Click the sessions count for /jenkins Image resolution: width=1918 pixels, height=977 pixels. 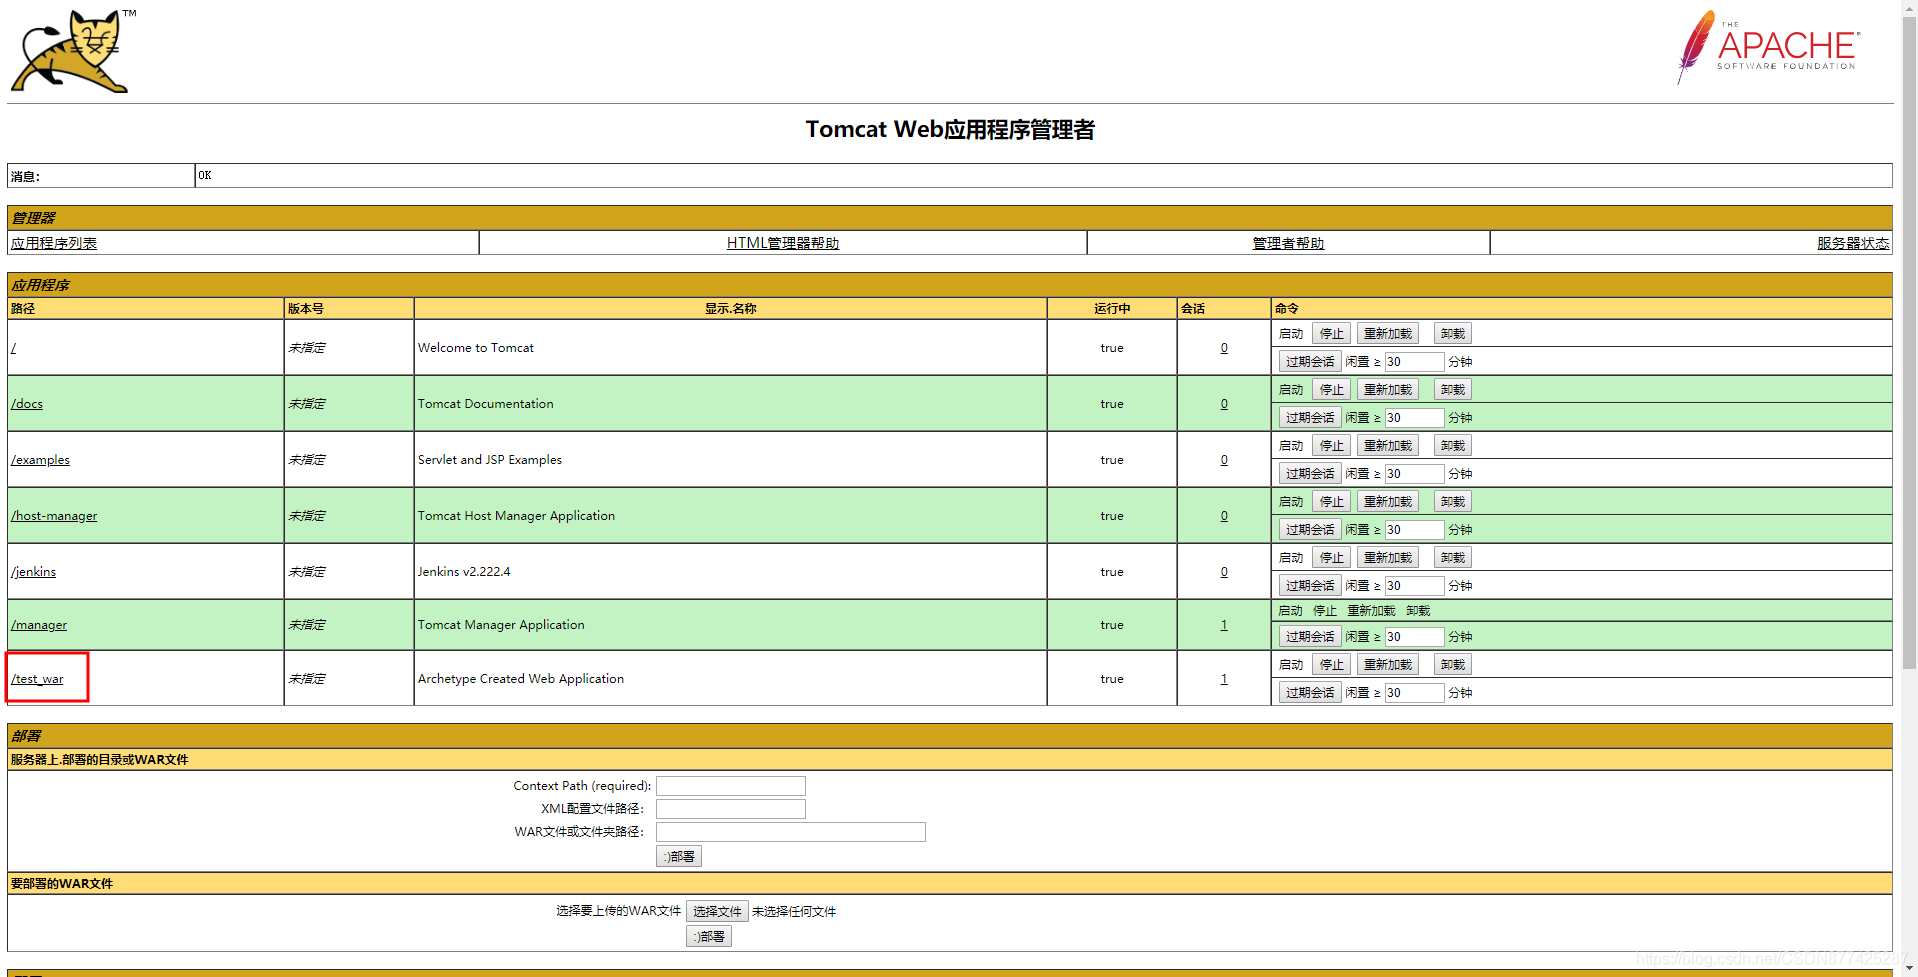tap(1224, 572)
